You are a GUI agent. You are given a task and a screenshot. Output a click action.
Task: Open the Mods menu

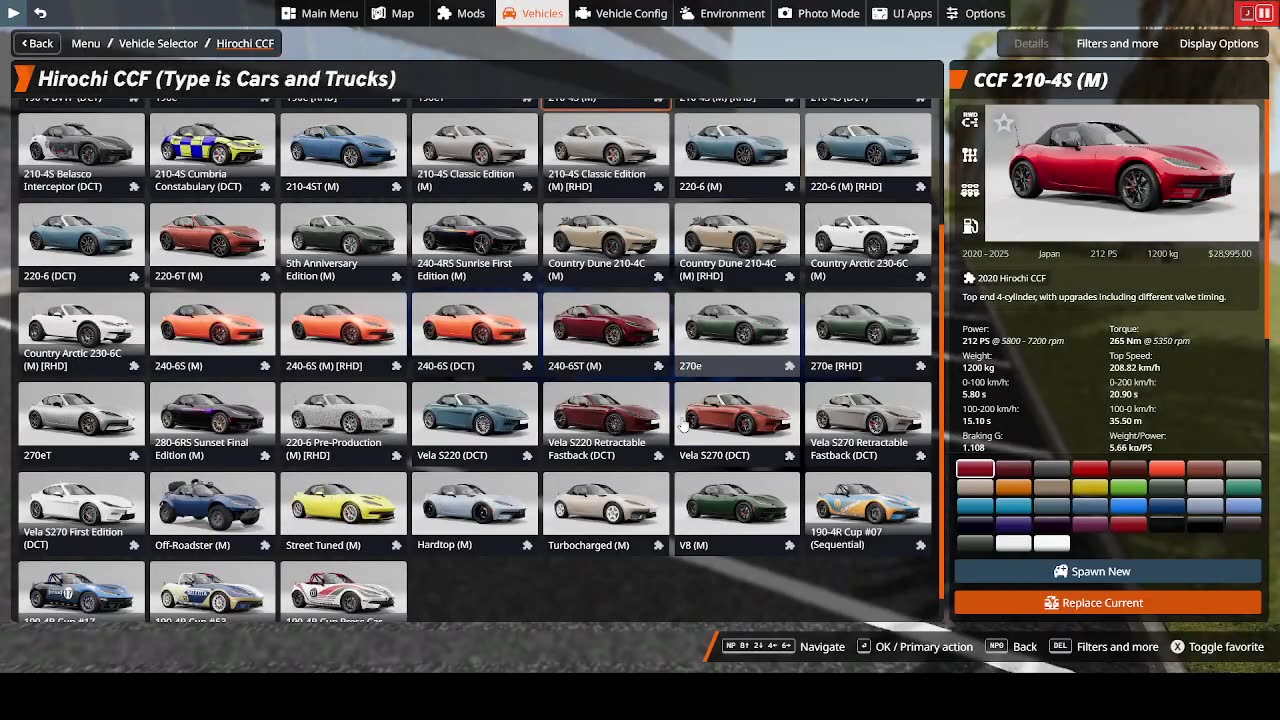(x=461, y=13)
